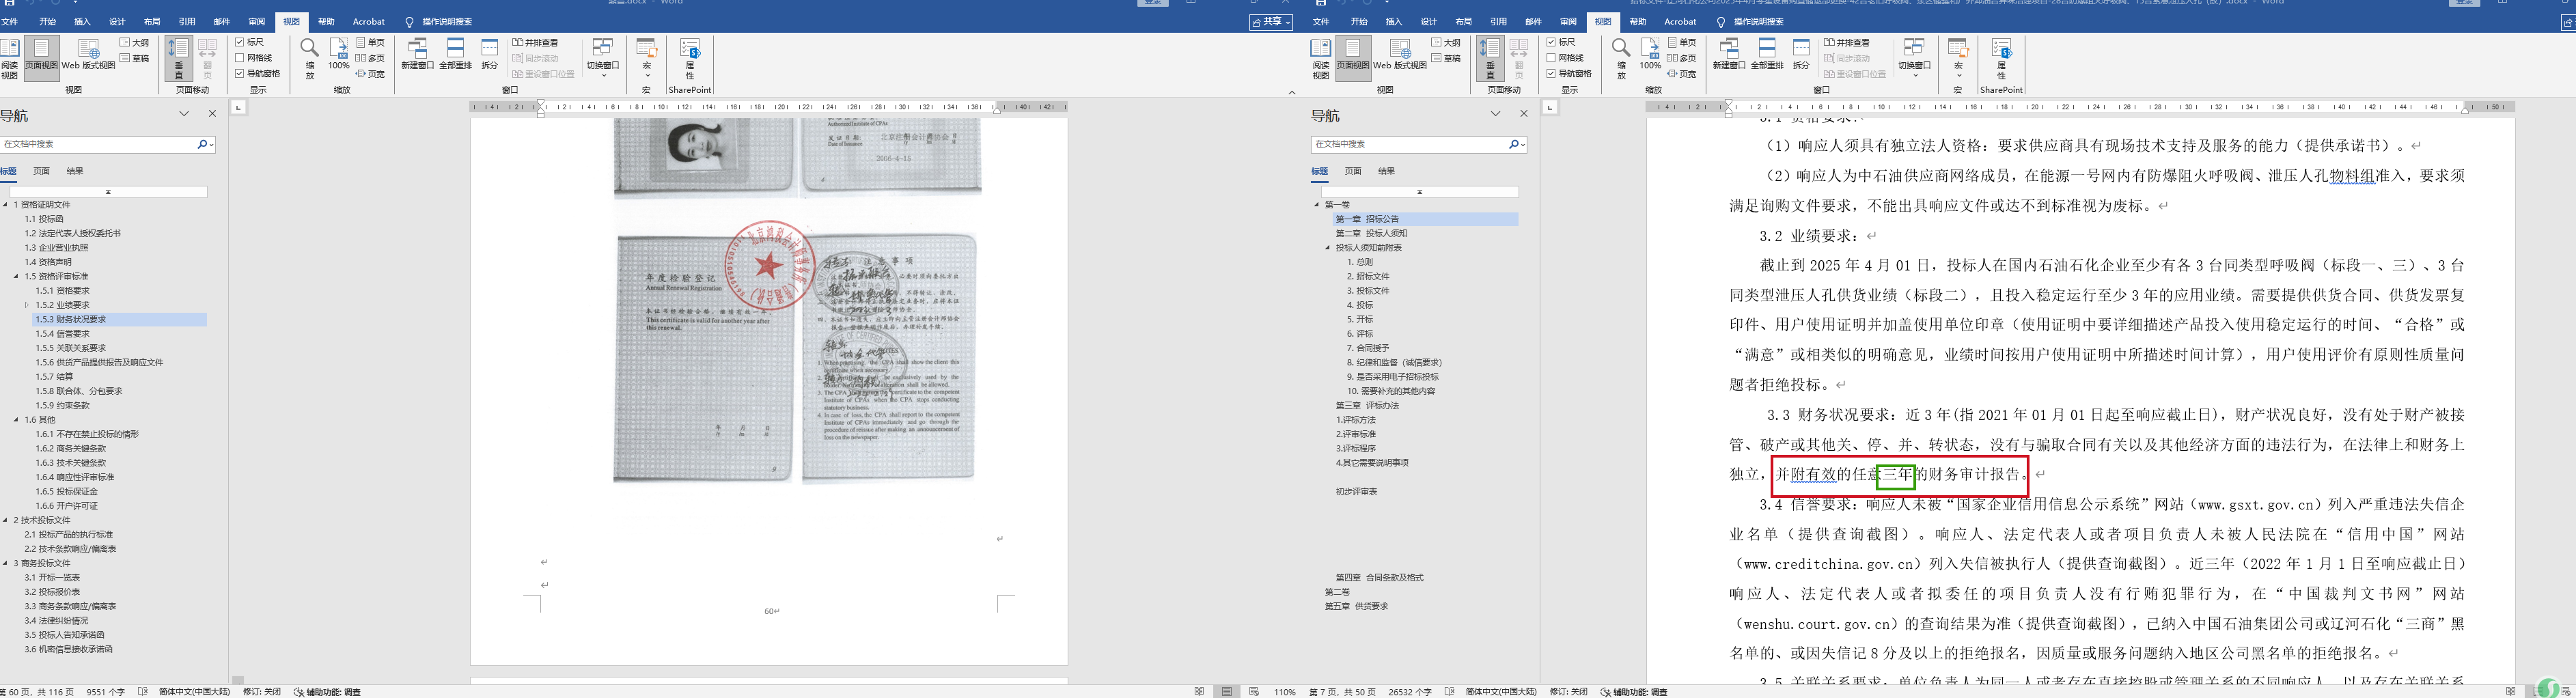Click the 共享 share button
The width and height of the screenshot is (2576, 698).
(x=1271, y=22)
